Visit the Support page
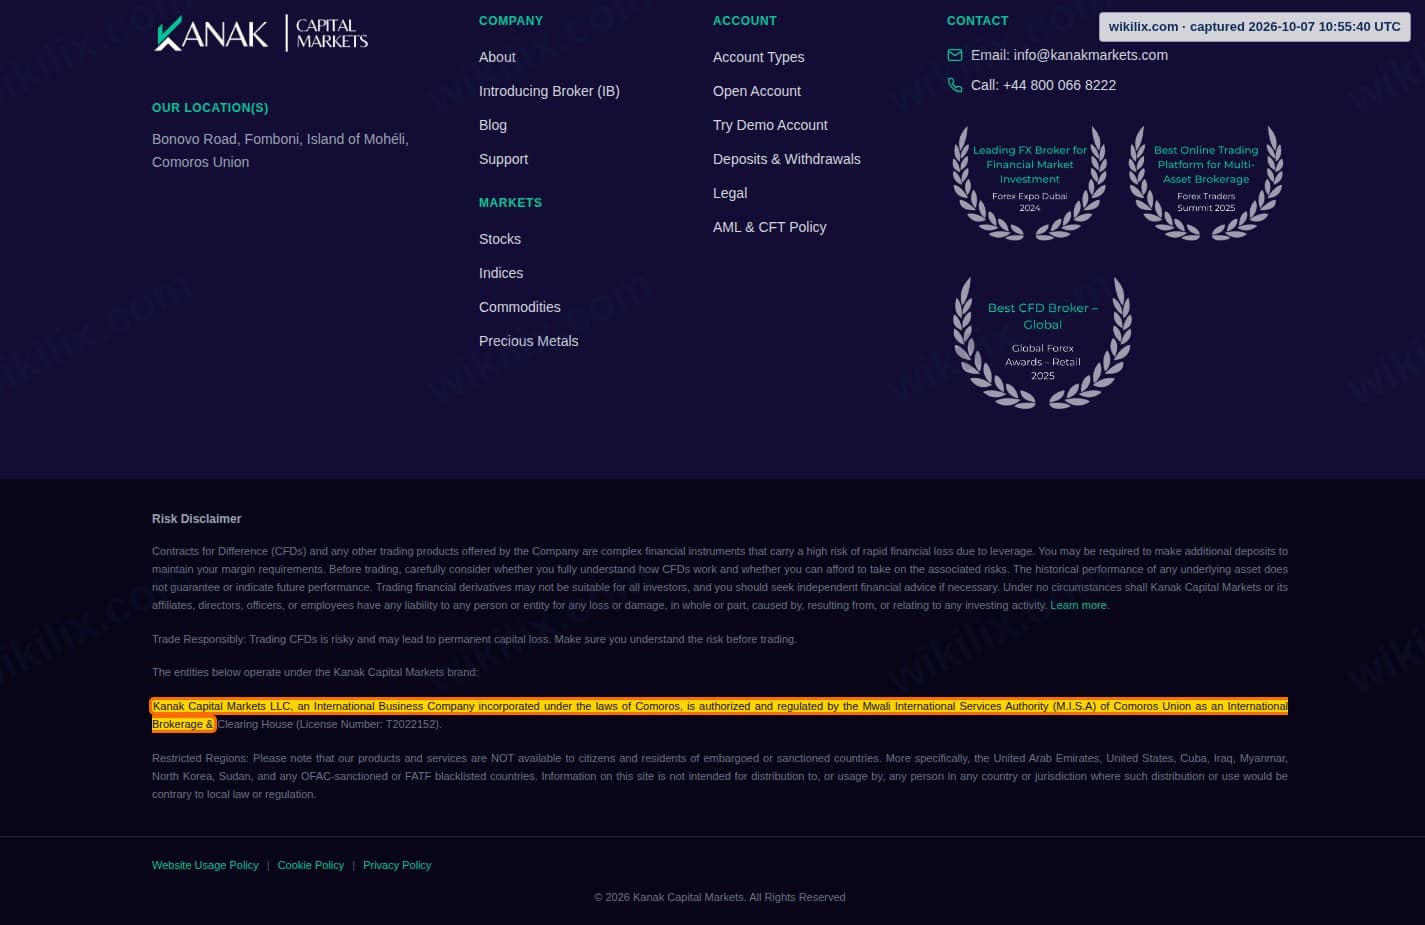Image resolution: width=1425 pixels, height=925 pixels. click(x=503, y=159)
